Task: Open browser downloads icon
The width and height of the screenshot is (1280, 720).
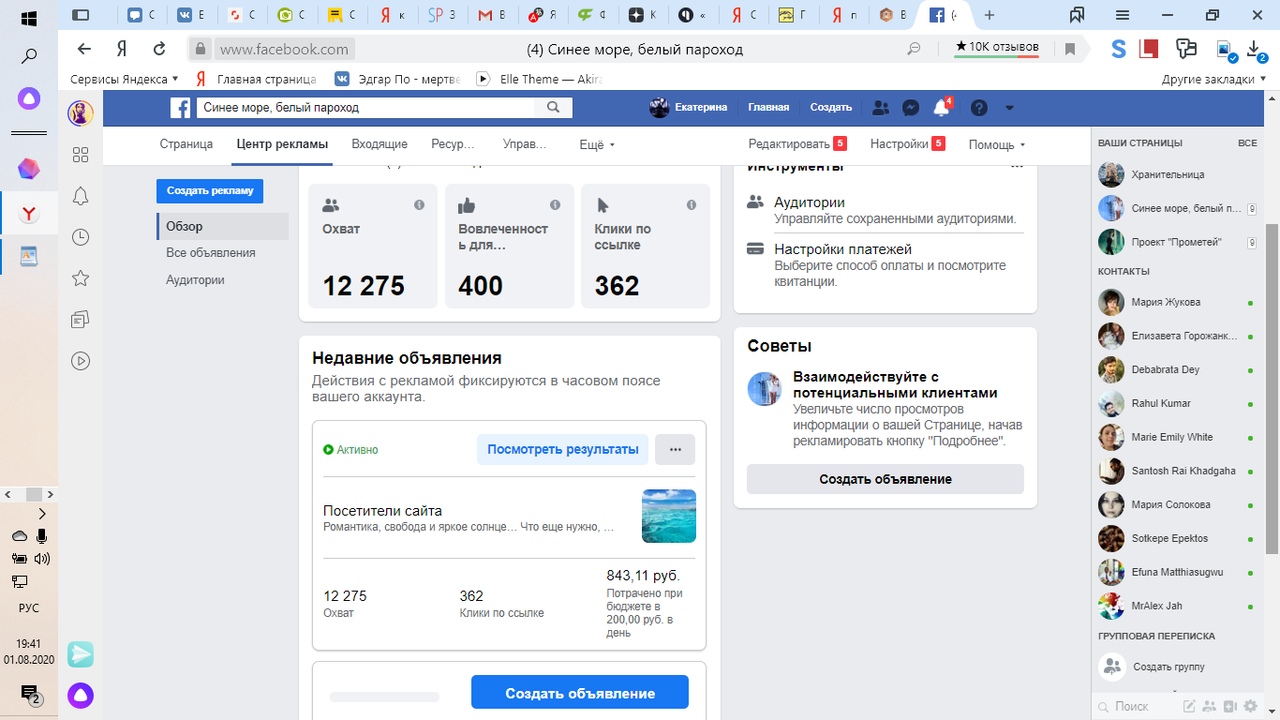Action: click(x=1256, y=49)
